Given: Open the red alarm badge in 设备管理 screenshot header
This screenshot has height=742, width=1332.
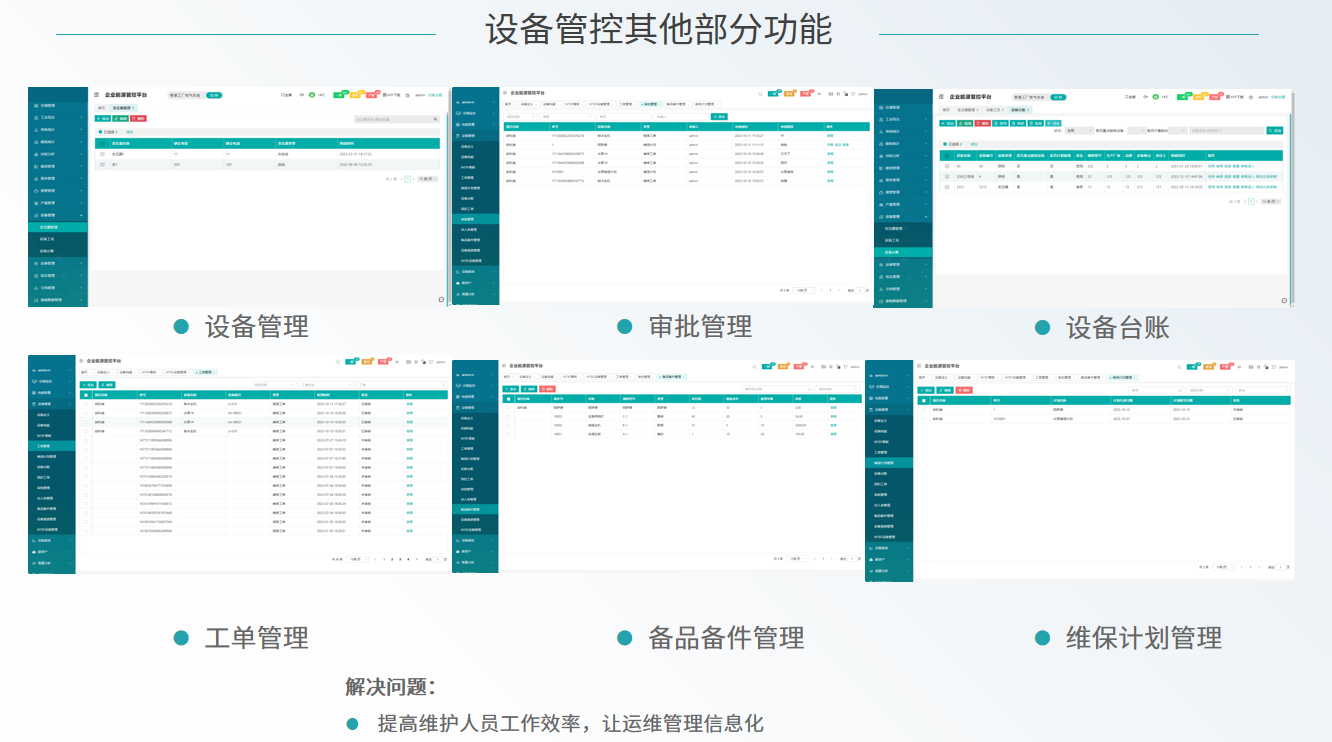Looking at the screenshot, I should (372, 95).
